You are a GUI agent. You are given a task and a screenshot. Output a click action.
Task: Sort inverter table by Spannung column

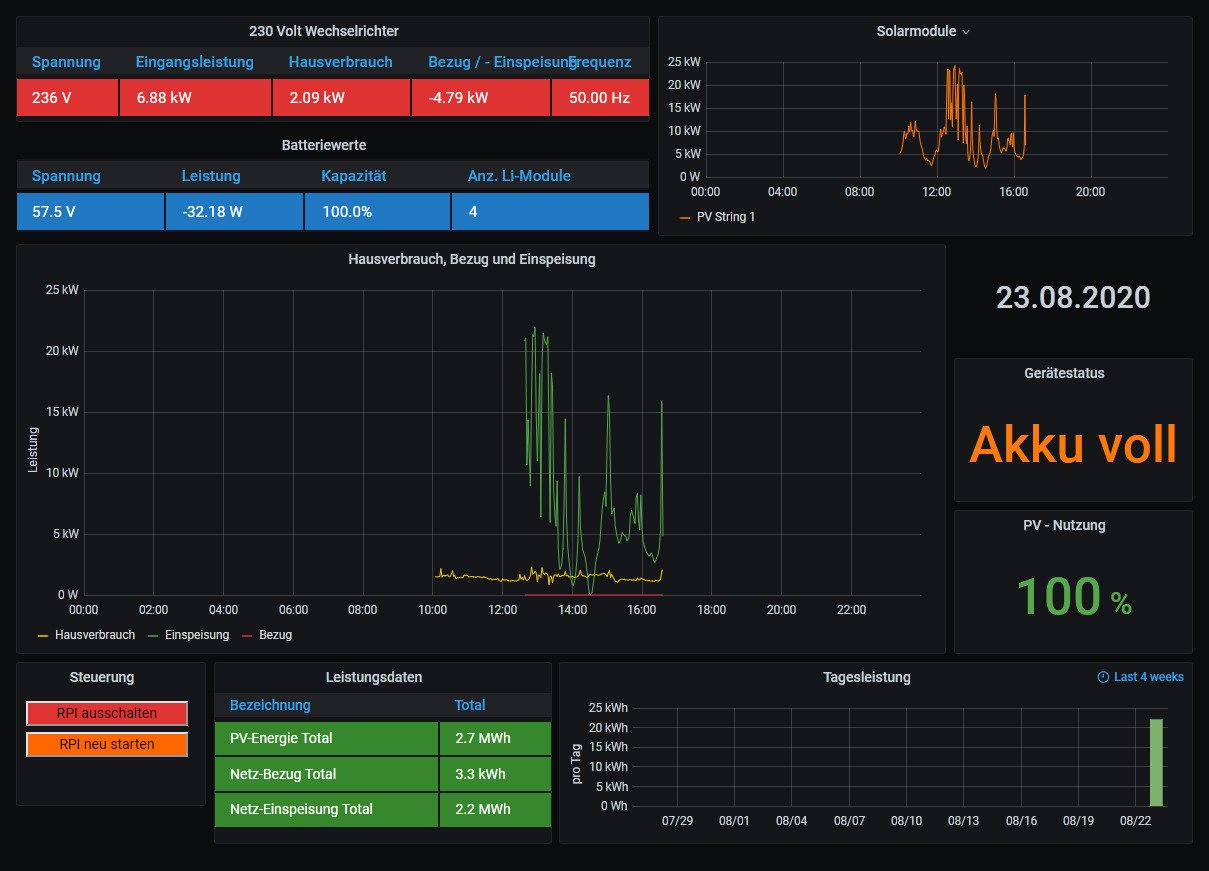[66, 62]
